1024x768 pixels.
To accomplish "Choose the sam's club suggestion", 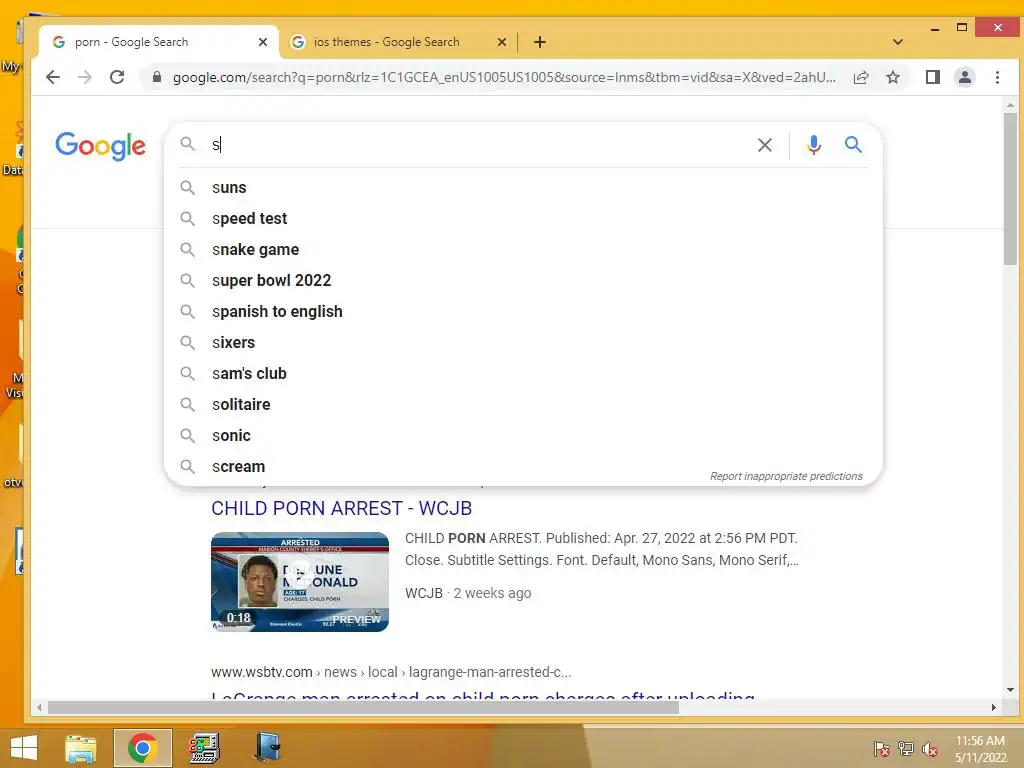I will click(524, 374).
